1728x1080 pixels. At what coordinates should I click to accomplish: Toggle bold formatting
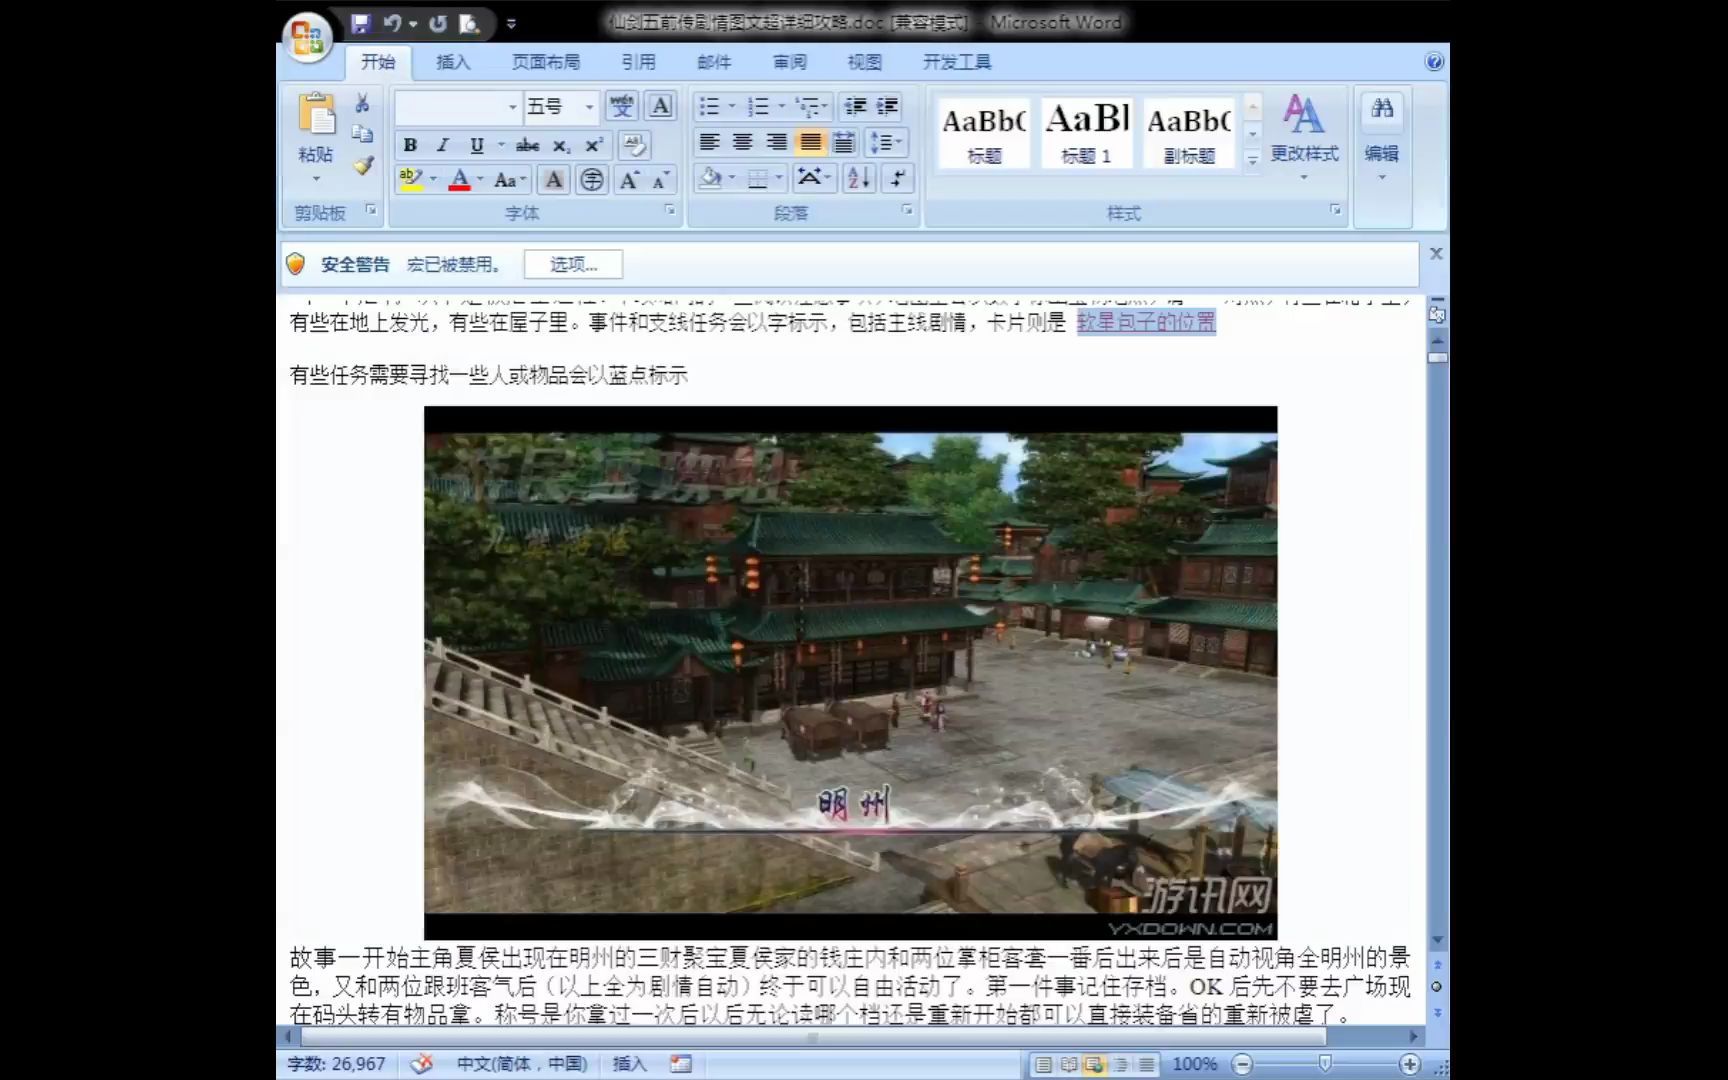[410, 145]
